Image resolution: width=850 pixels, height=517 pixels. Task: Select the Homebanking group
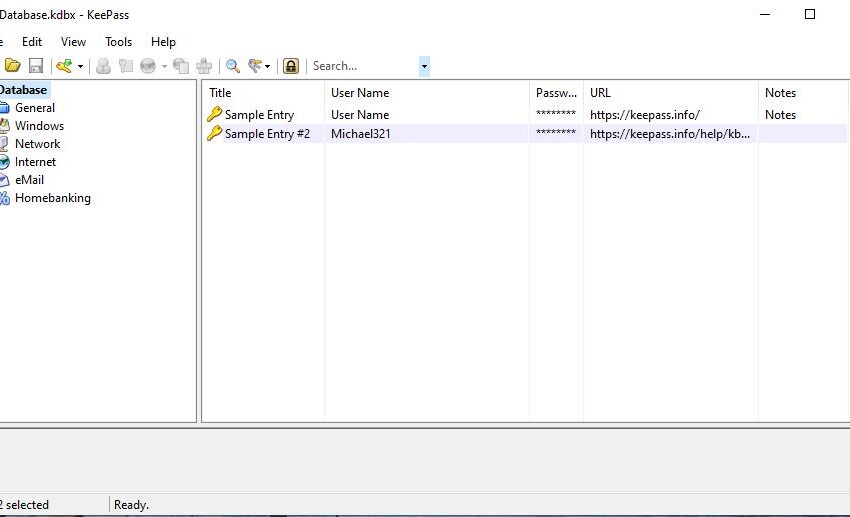pos(53,198)
